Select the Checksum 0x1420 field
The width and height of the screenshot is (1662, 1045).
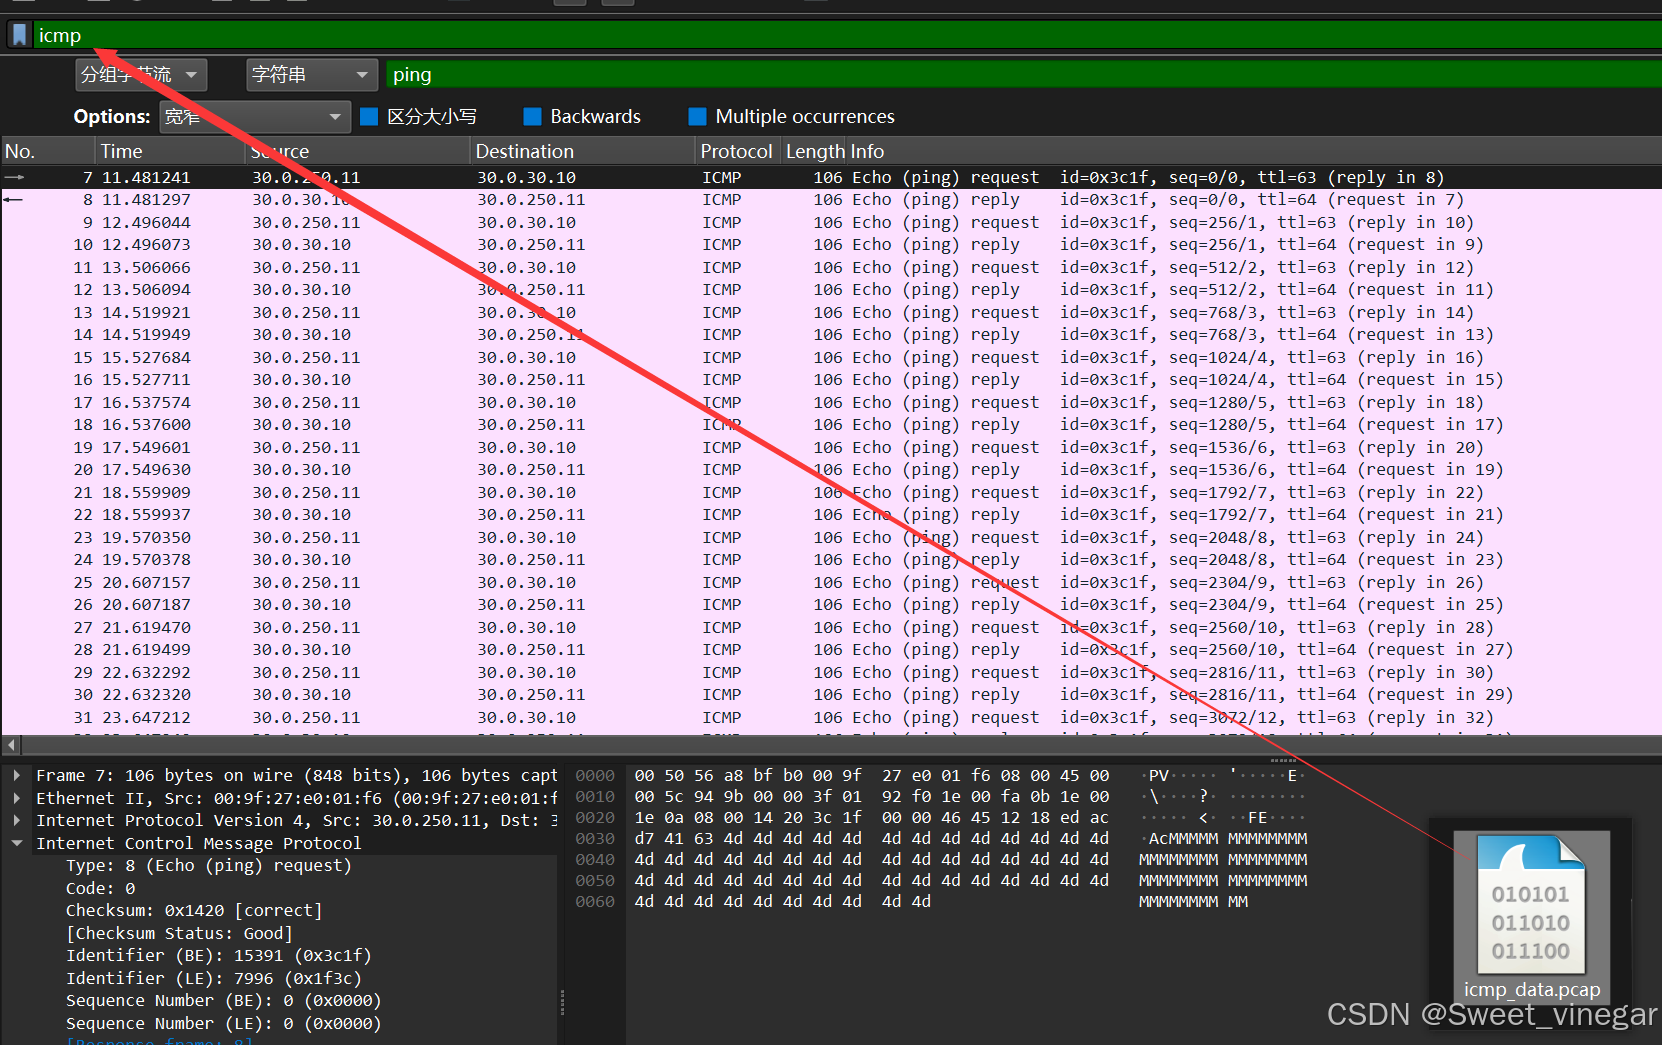pos(193,910)
